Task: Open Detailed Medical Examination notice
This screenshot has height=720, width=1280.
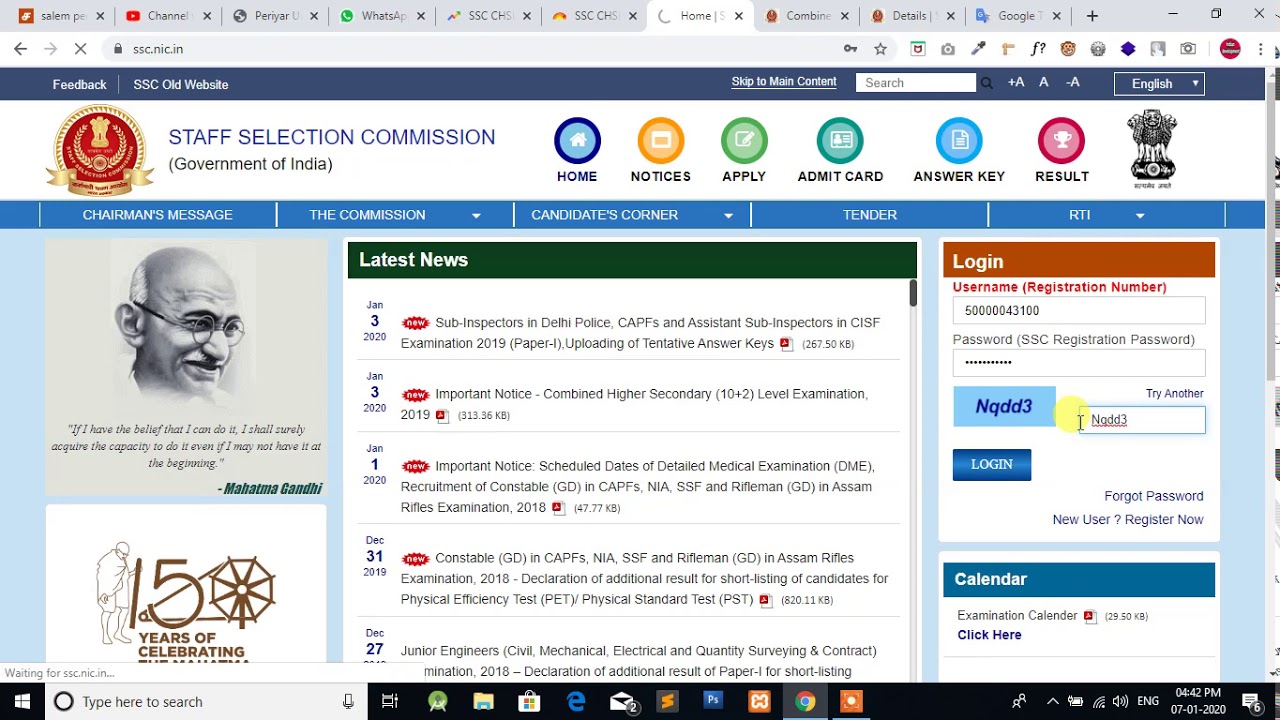Action: (637, 487)
